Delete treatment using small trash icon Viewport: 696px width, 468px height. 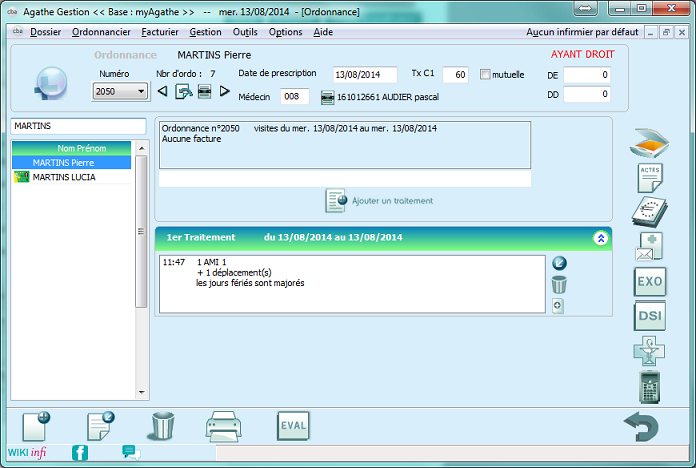pos(559,285)
